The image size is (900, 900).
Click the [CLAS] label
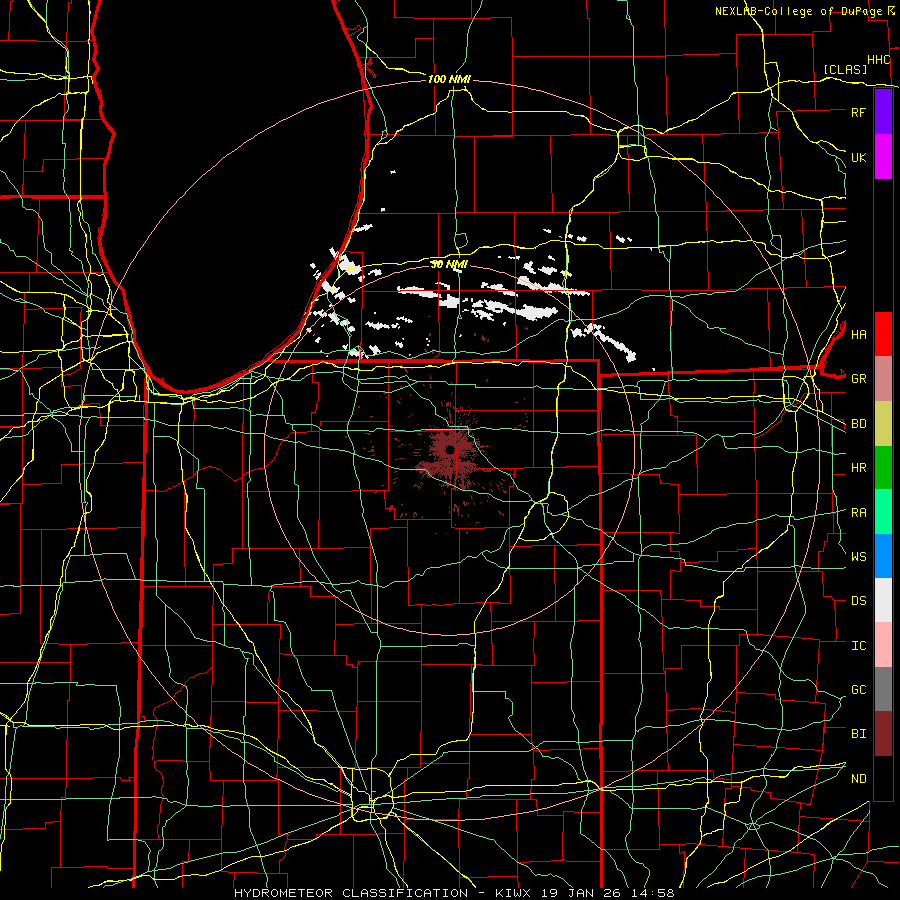(x=845, y=69)
